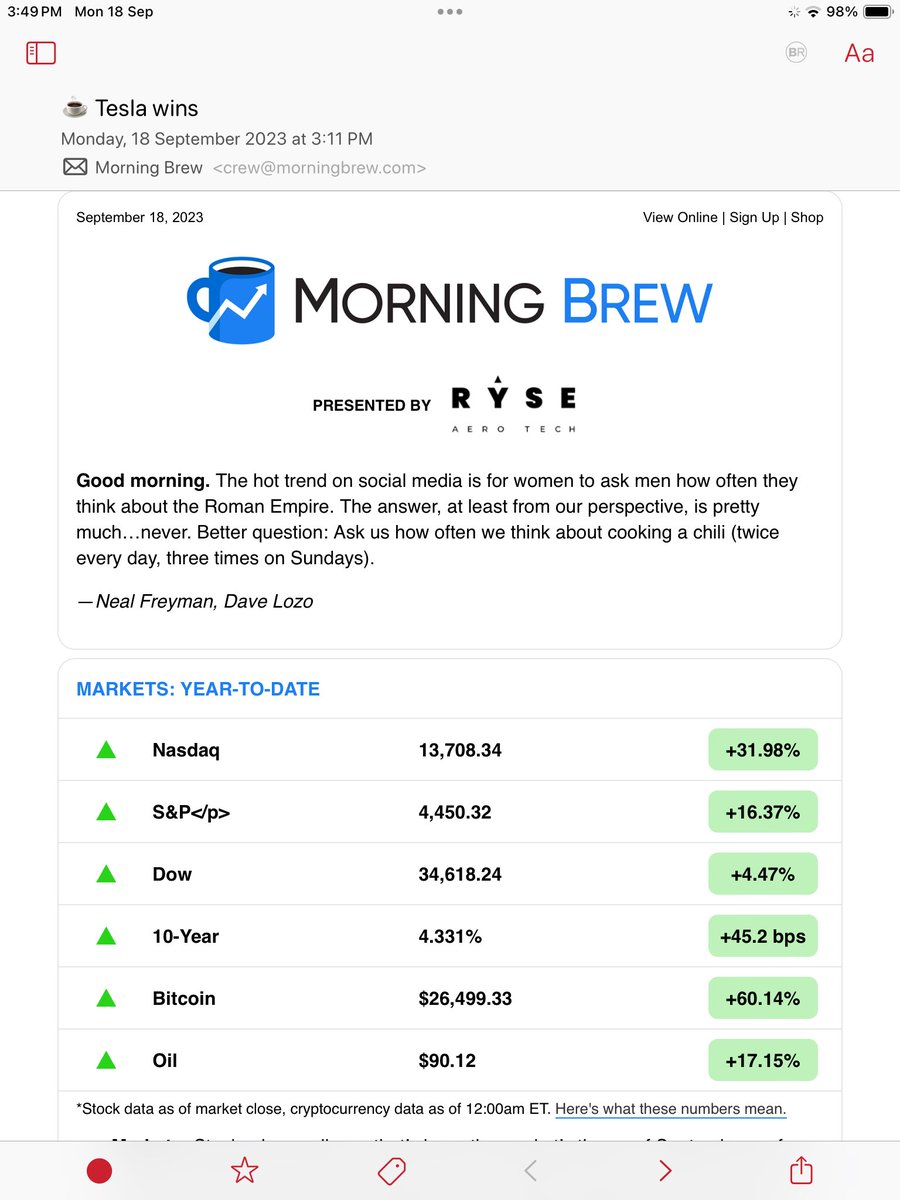
Task: Tap the 10-Year value 4.331%
Action: (x=450, y=936)
